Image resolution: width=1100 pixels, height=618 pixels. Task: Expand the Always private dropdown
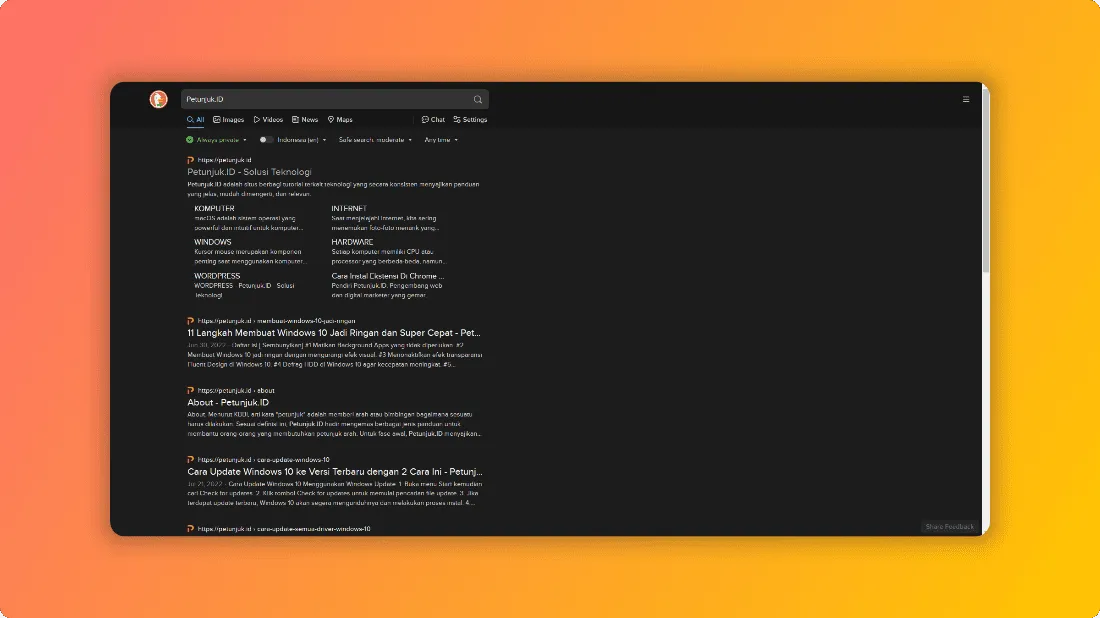coord(222,140)
